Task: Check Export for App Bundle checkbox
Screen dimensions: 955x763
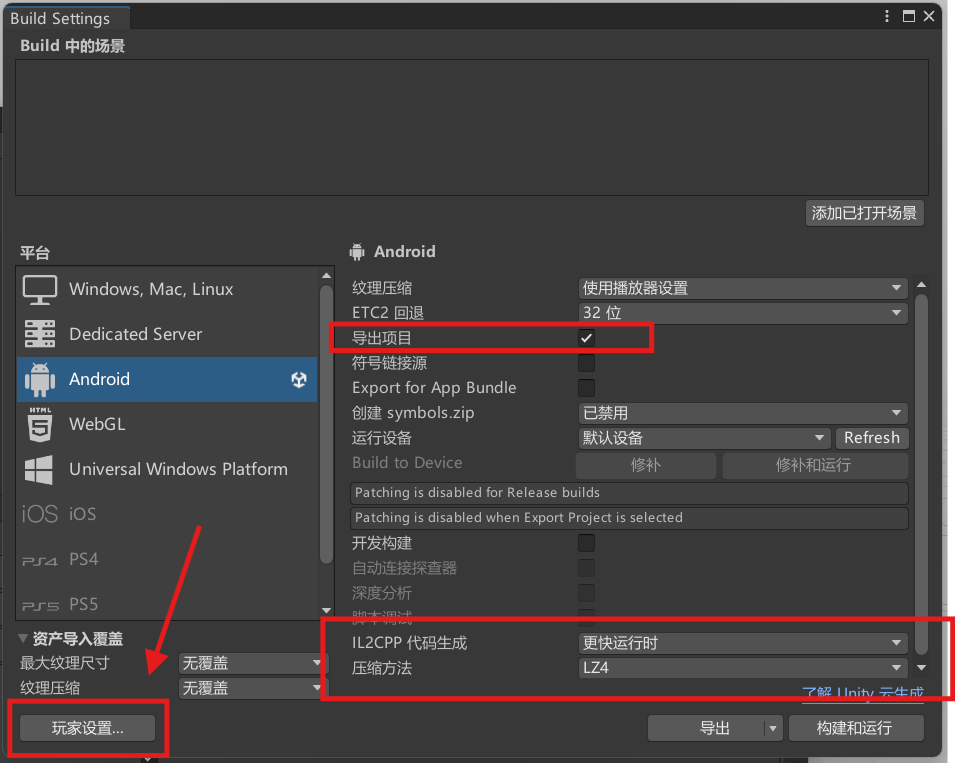Action: coord(587,388)
